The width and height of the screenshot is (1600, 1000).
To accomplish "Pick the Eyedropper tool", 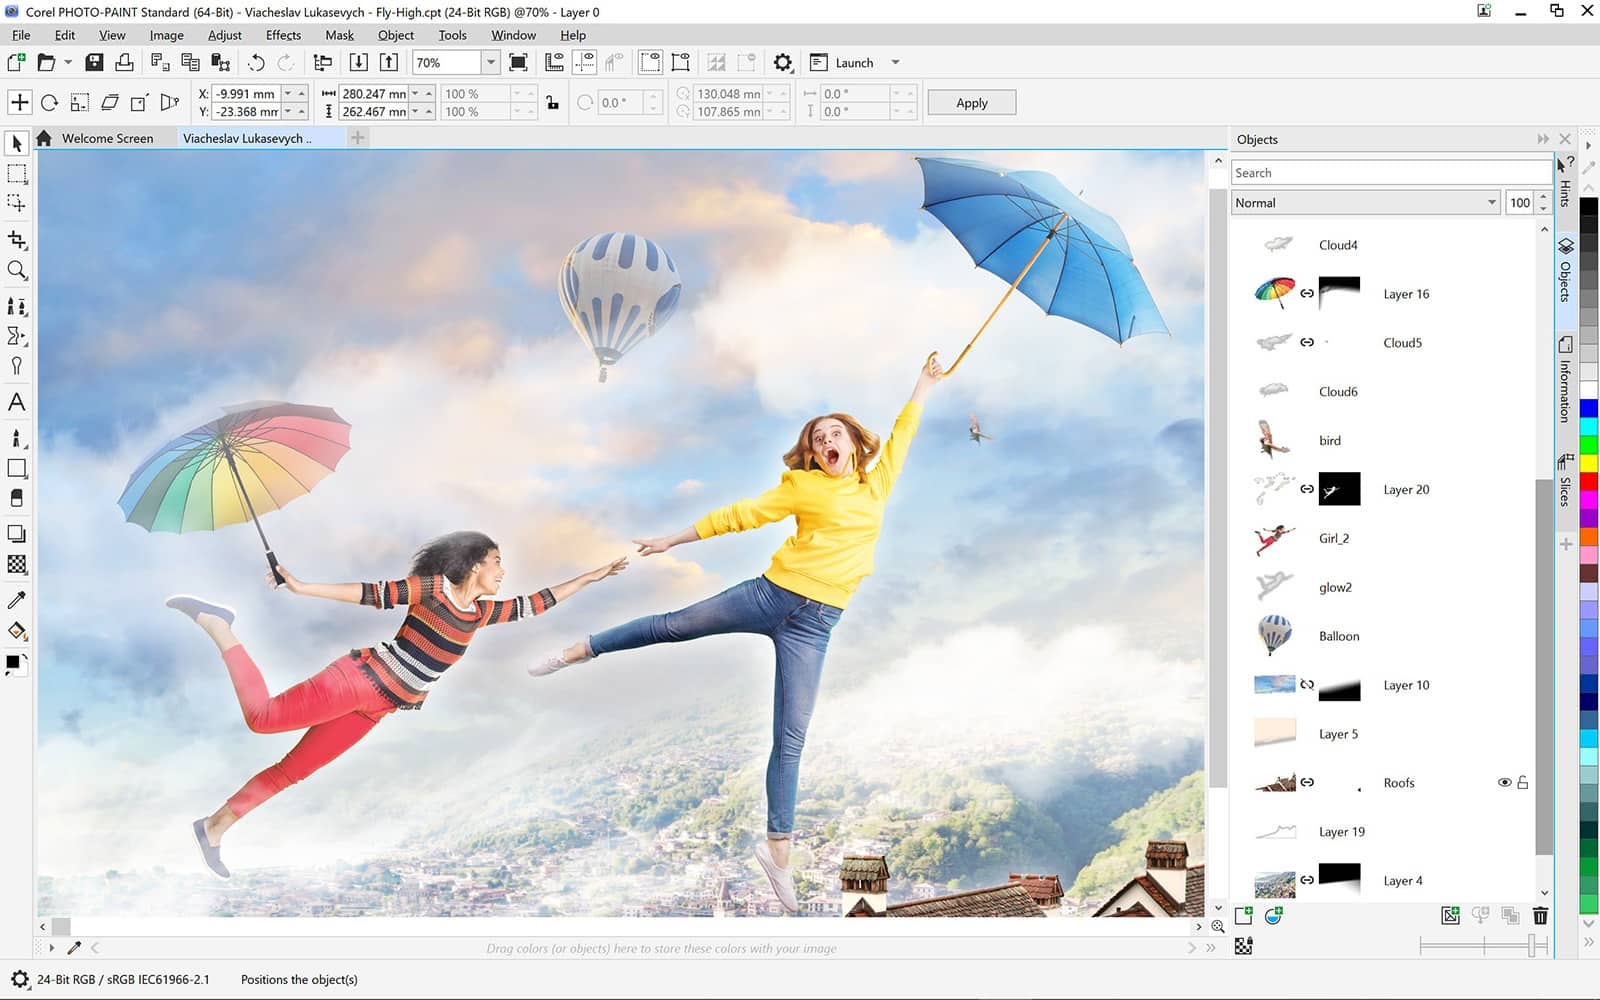I will point(17,600).
